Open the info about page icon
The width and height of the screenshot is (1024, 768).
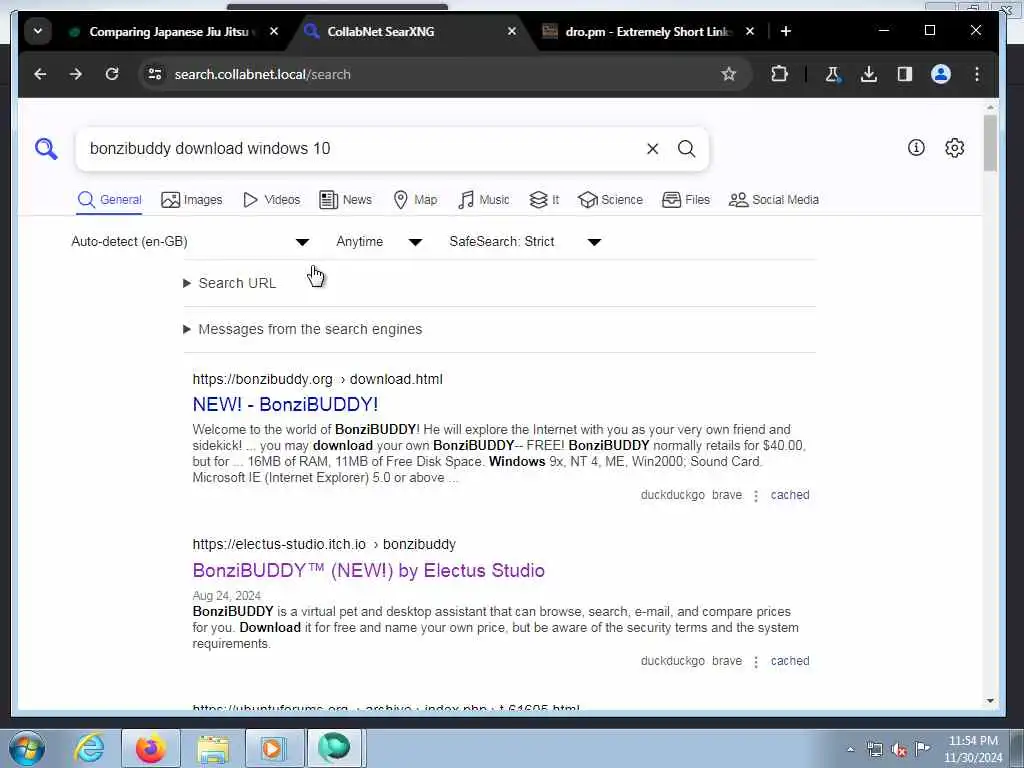(x=916, y=148)
